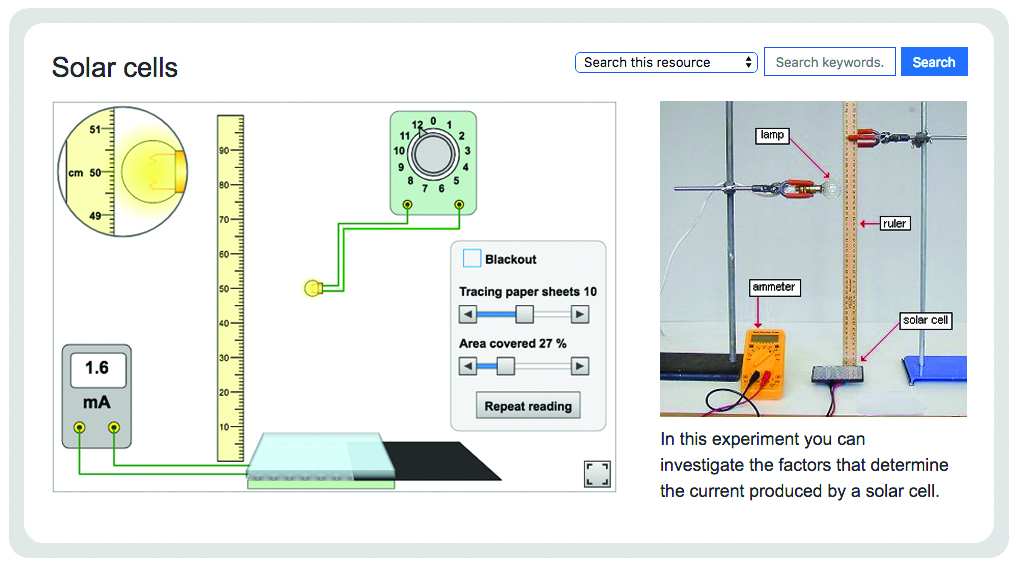Open the Search this resource dropdown
1020x568 pixels.
(x=666, y=62)
